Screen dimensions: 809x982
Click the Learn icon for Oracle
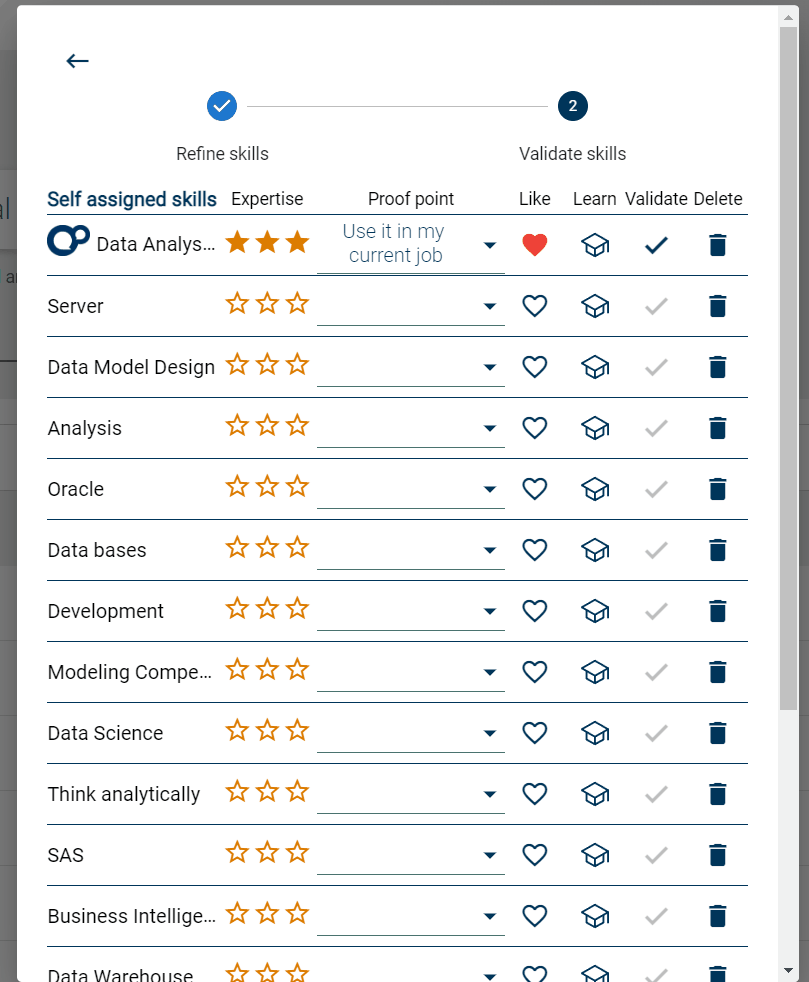click(x=595, y=489)
